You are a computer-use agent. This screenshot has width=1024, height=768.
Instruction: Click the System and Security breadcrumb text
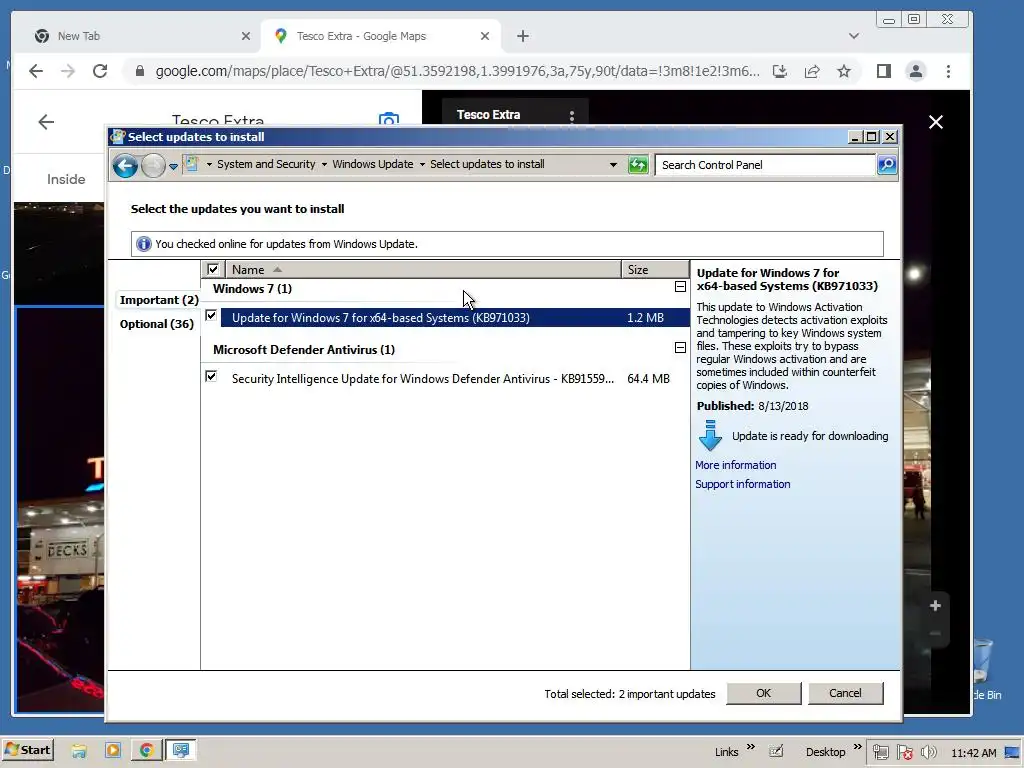tap(266, 165)
